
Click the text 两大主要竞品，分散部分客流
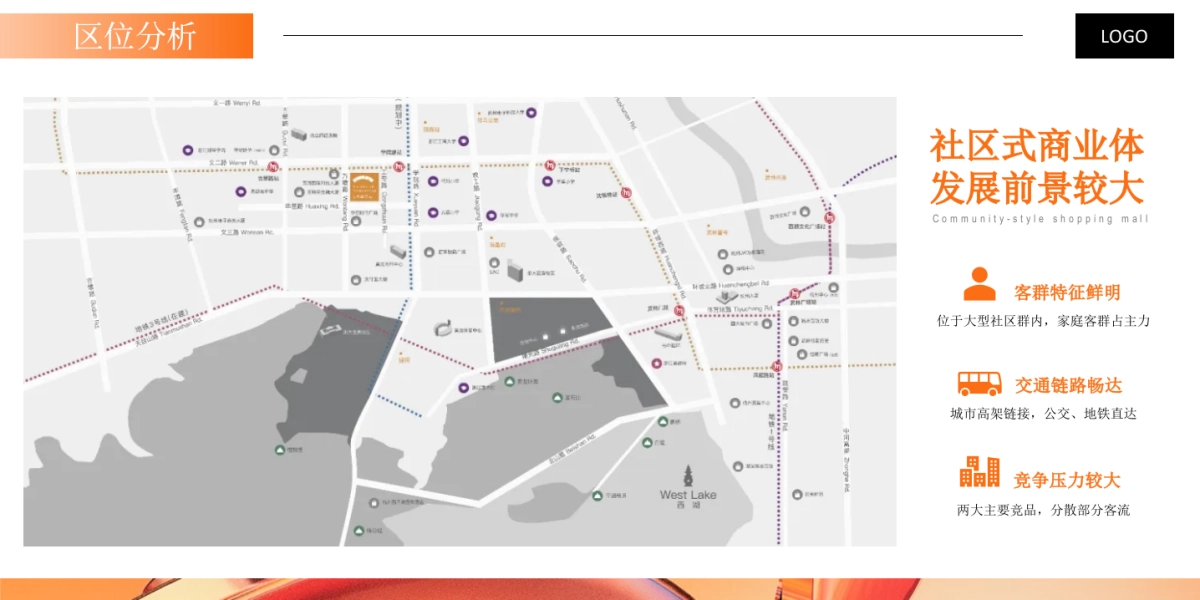pyautogui.click(x=1043, y=510)
